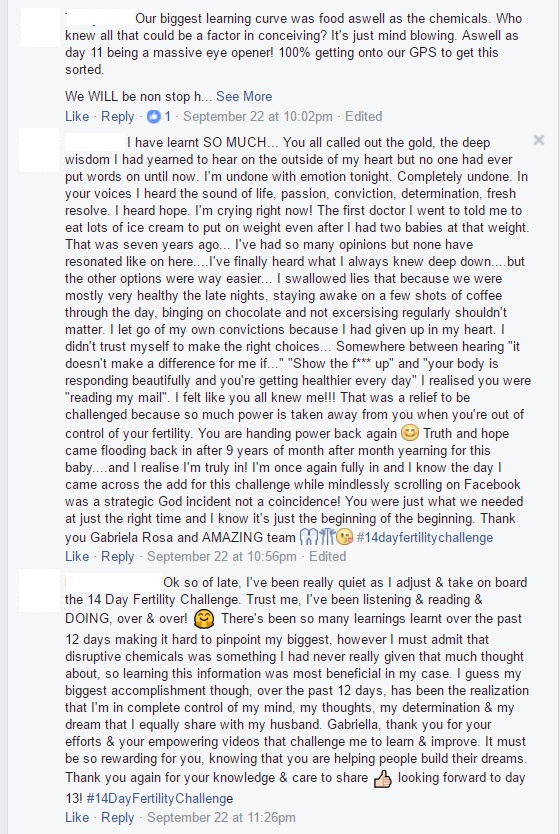Open timestamp September 22 at 10:56pm
The width and height of the screenshot is (560, 834).
tap(221, 556)
